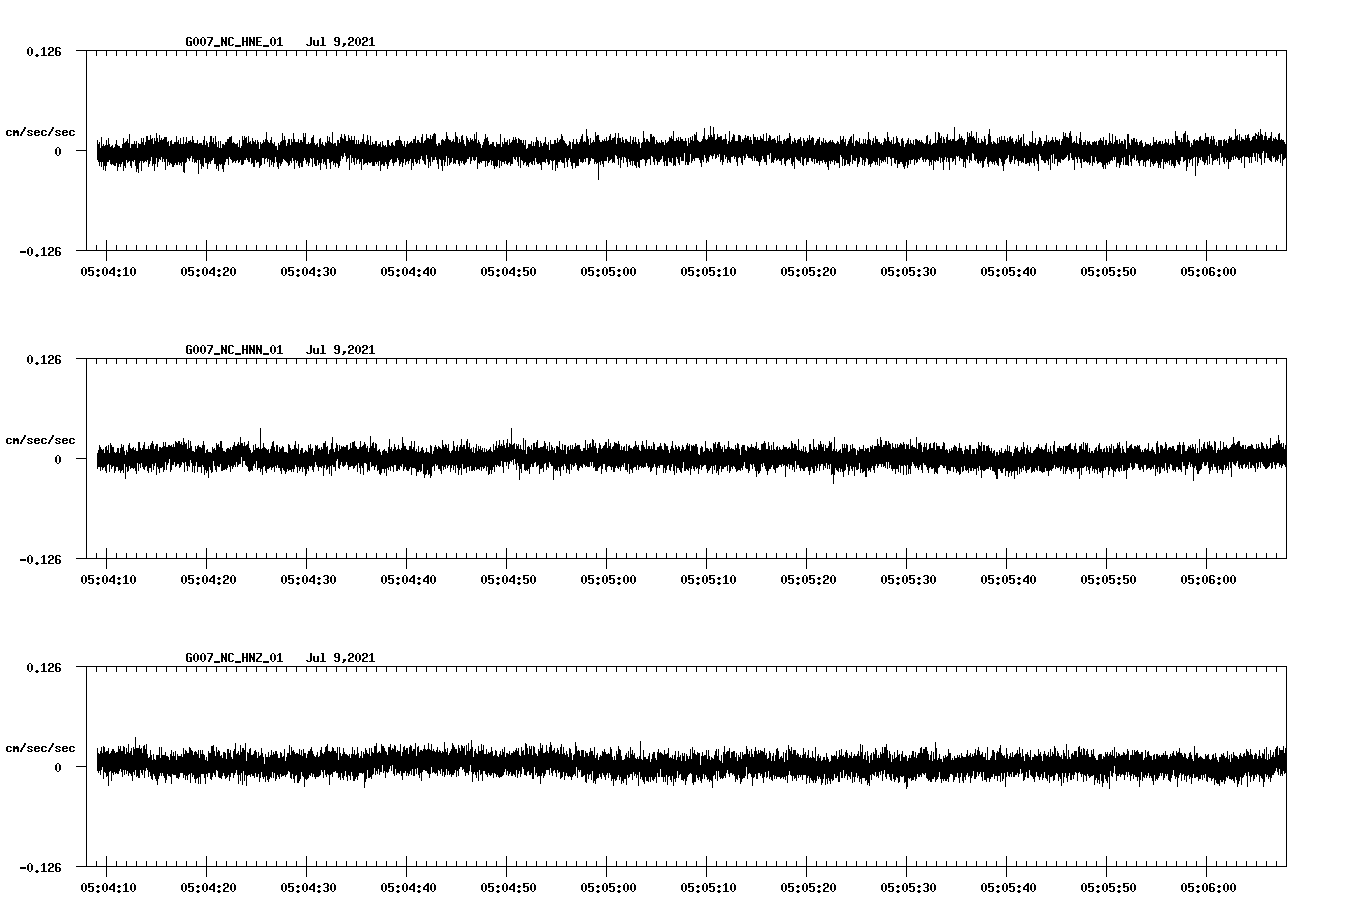Click the cm/sec/sec unit label on bottom plot
The width and height of the screenshot is (1358, 924).
point(41,747)
